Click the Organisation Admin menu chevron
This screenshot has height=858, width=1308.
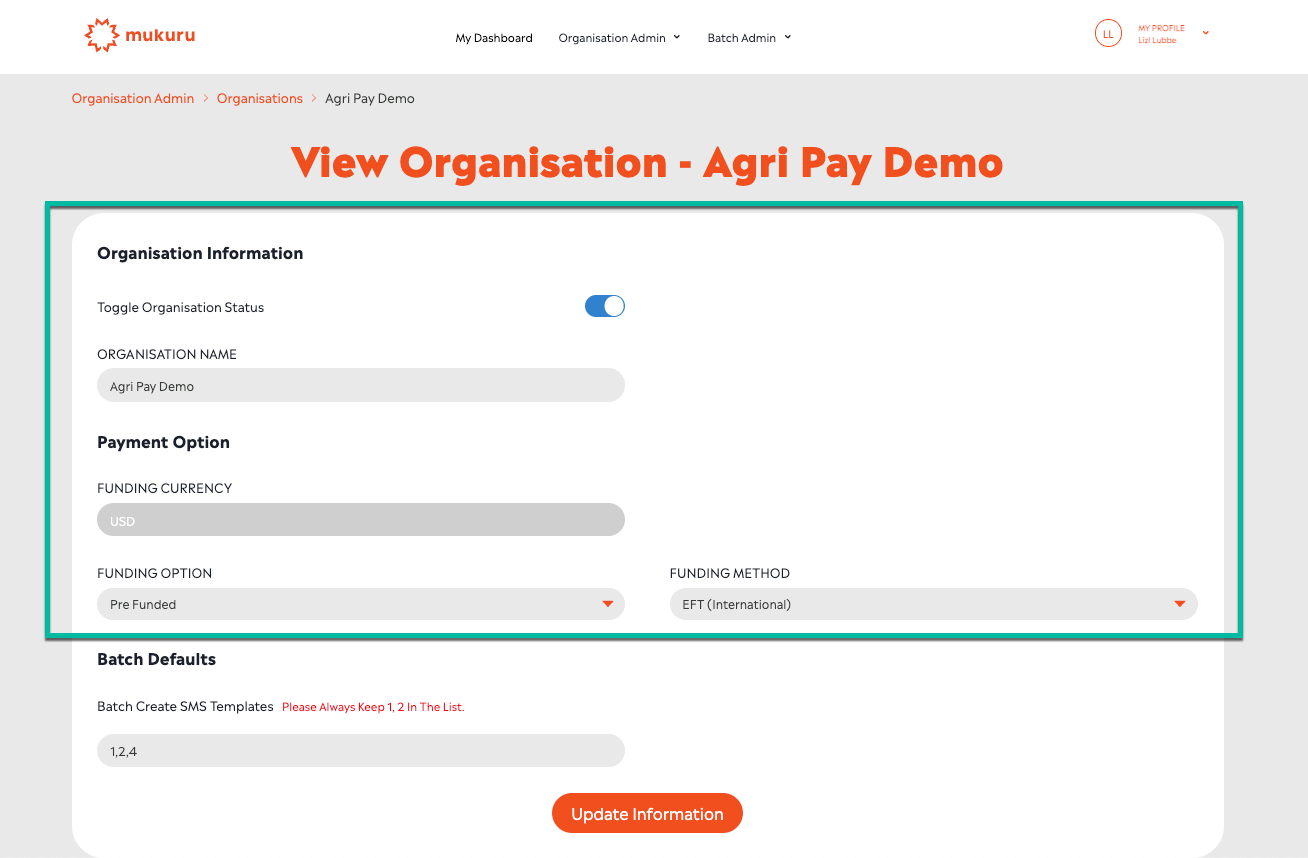(x=677, y=37)
